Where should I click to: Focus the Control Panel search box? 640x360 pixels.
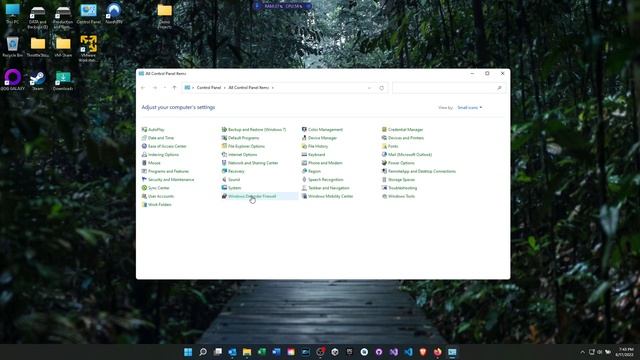(449, 88)
